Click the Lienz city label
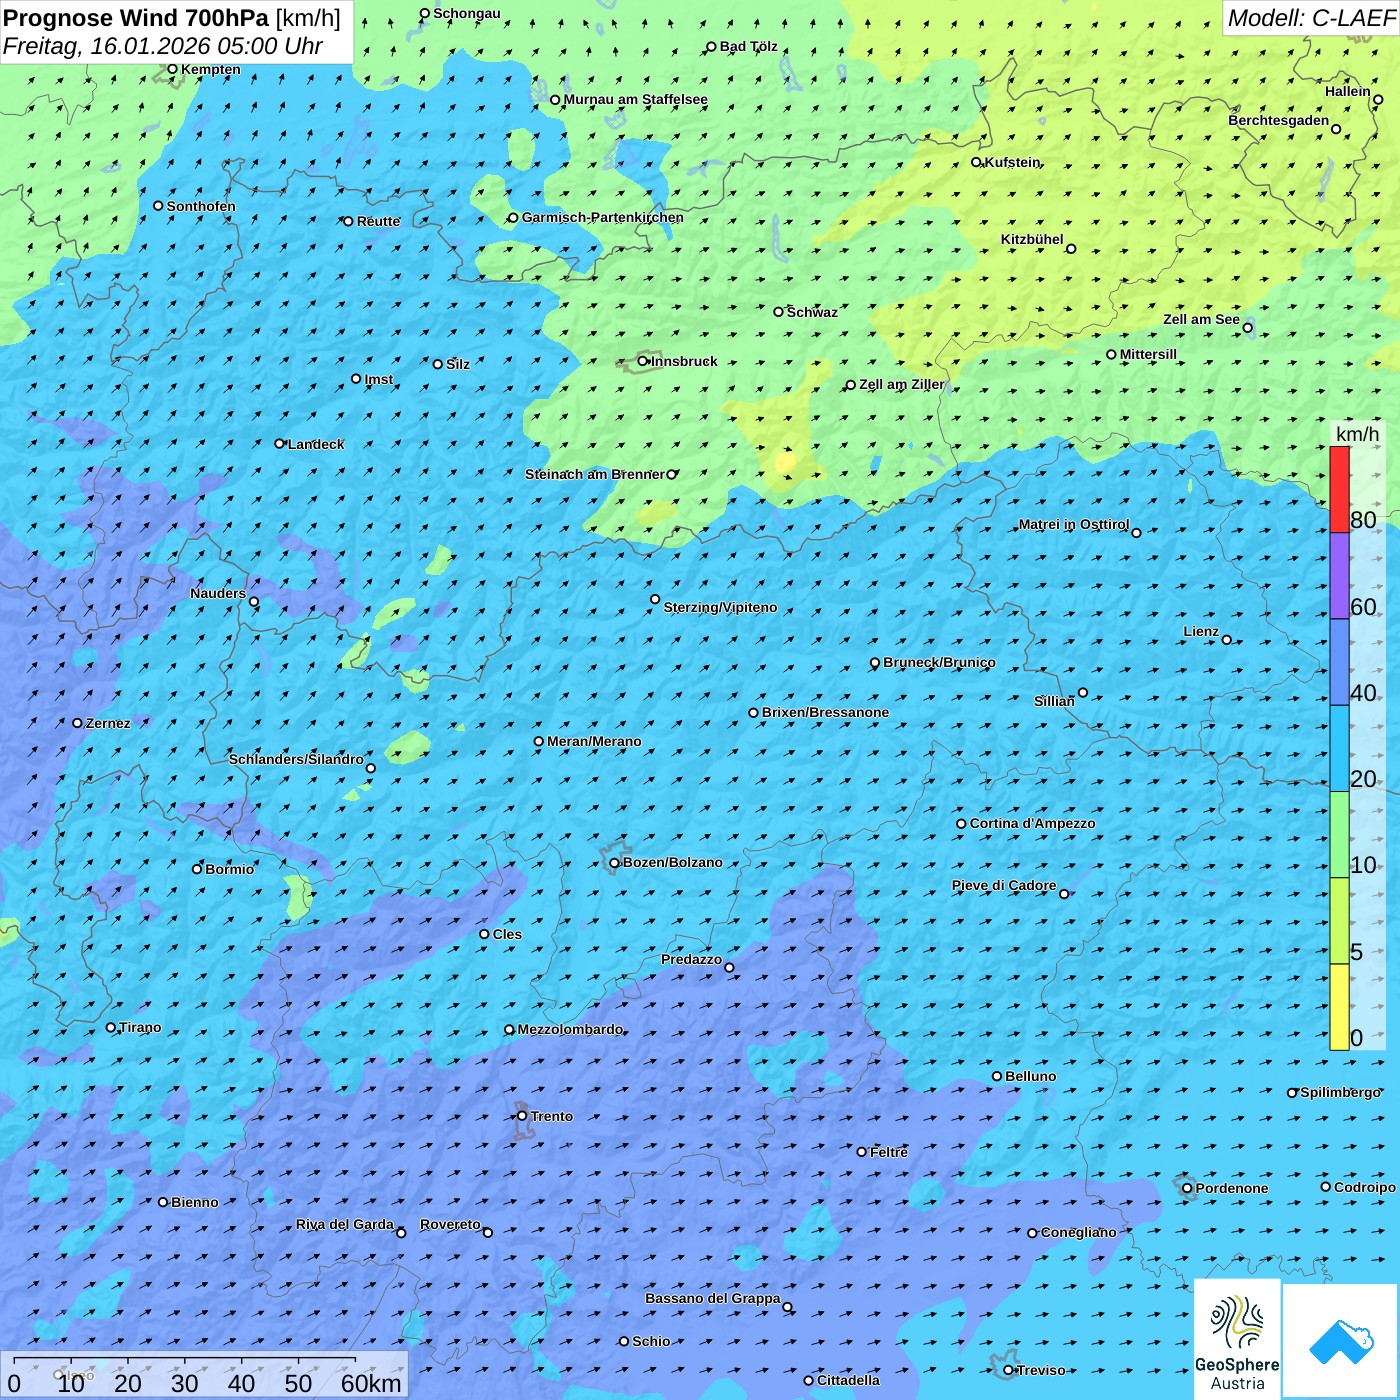Image resolution: width=1400 pixels, height=1400 pixels. 1201,631
